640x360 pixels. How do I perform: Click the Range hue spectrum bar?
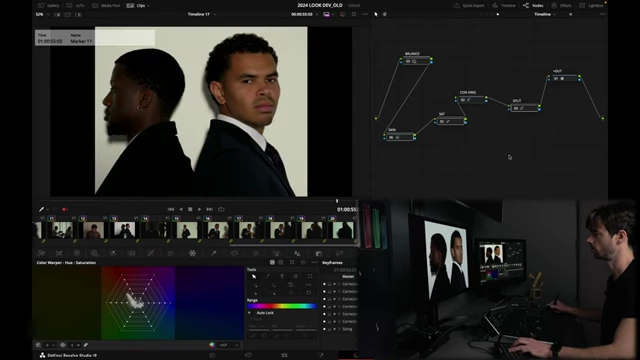click(282, 306)
